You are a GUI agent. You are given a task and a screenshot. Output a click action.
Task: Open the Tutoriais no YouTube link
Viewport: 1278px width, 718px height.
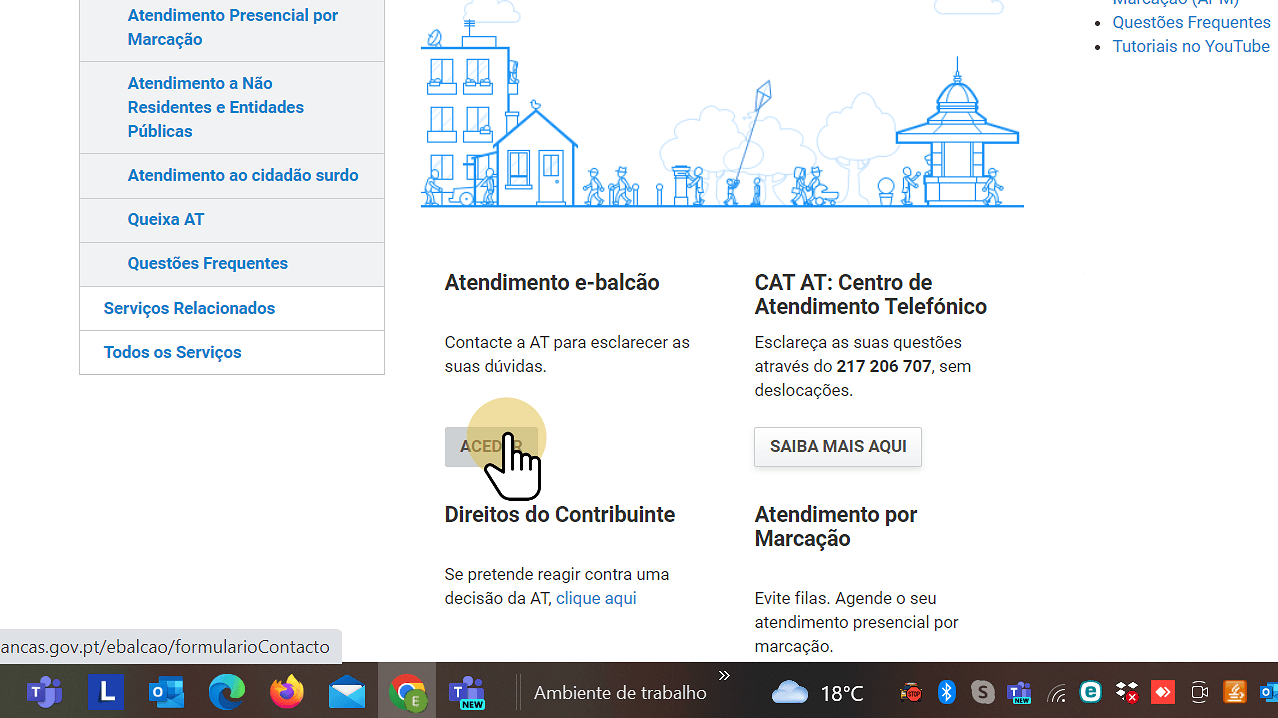click(1190, 46)
